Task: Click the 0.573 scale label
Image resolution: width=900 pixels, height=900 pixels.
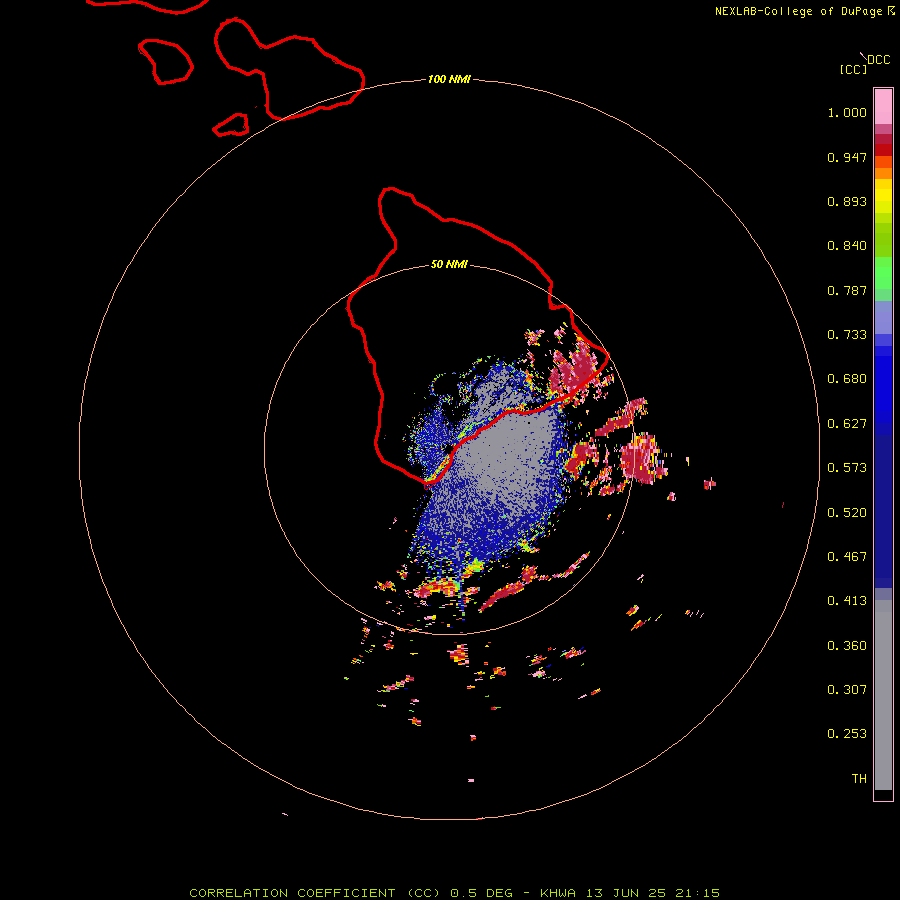Action: coord(847,468)
